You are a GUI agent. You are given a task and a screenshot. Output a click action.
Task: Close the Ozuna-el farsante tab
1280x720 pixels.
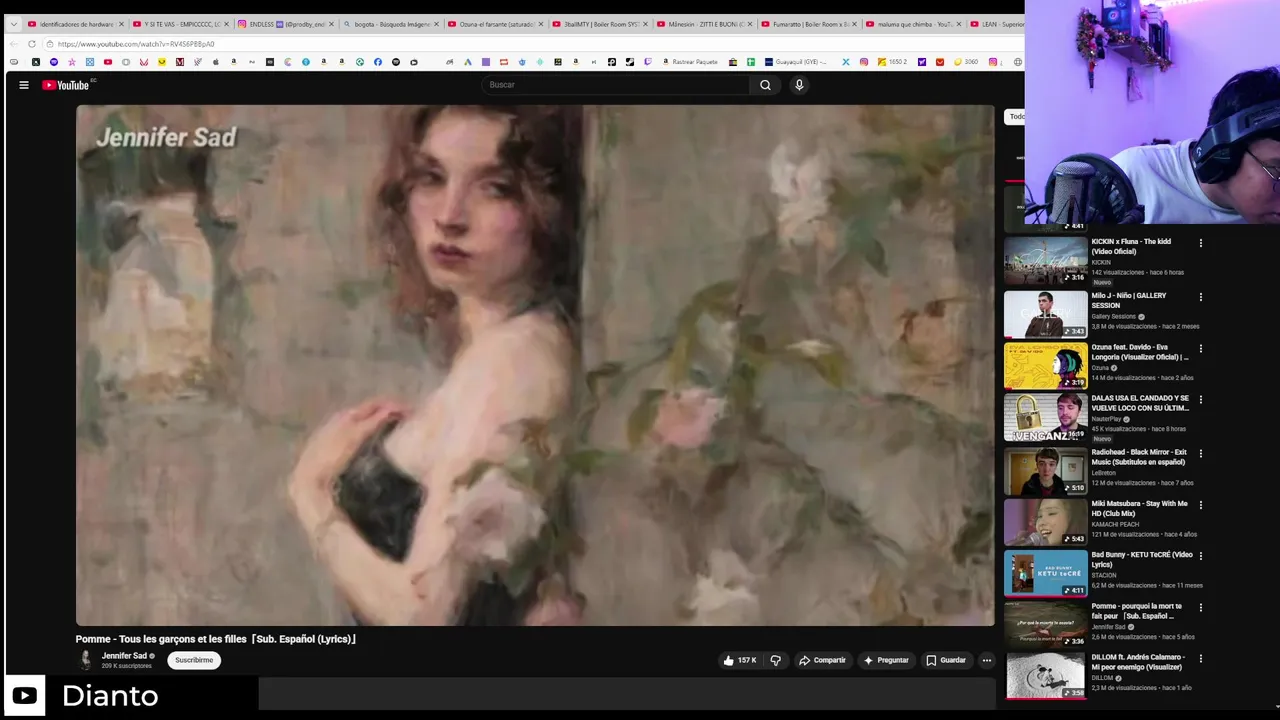541,24
